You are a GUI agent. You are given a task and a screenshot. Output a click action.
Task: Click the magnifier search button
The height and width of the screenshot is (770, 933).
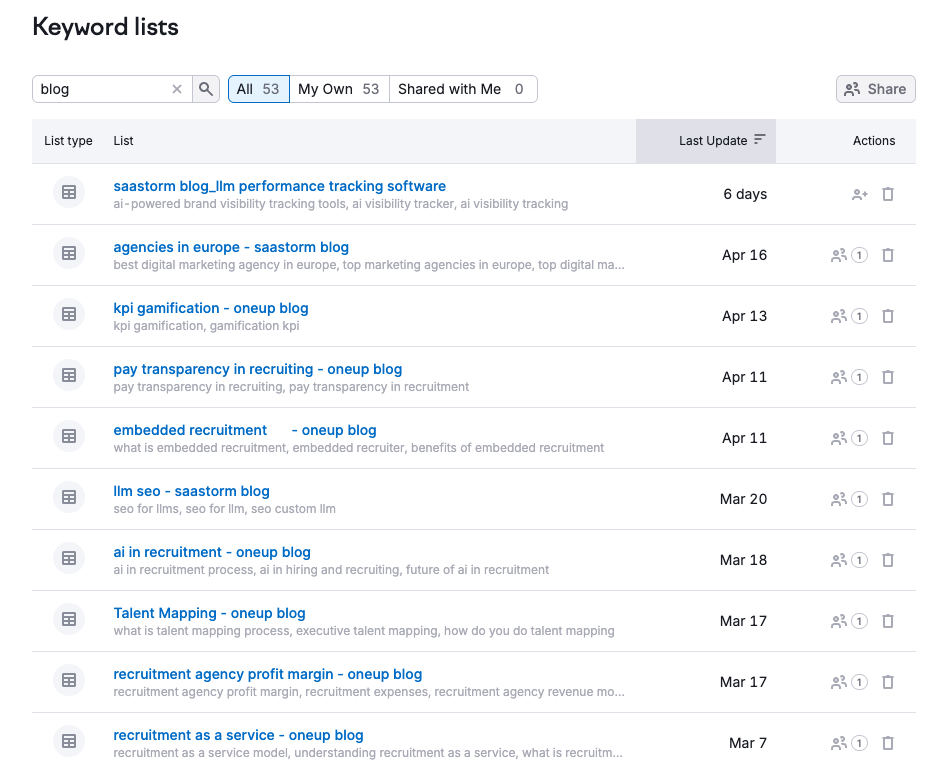(206, 89)
